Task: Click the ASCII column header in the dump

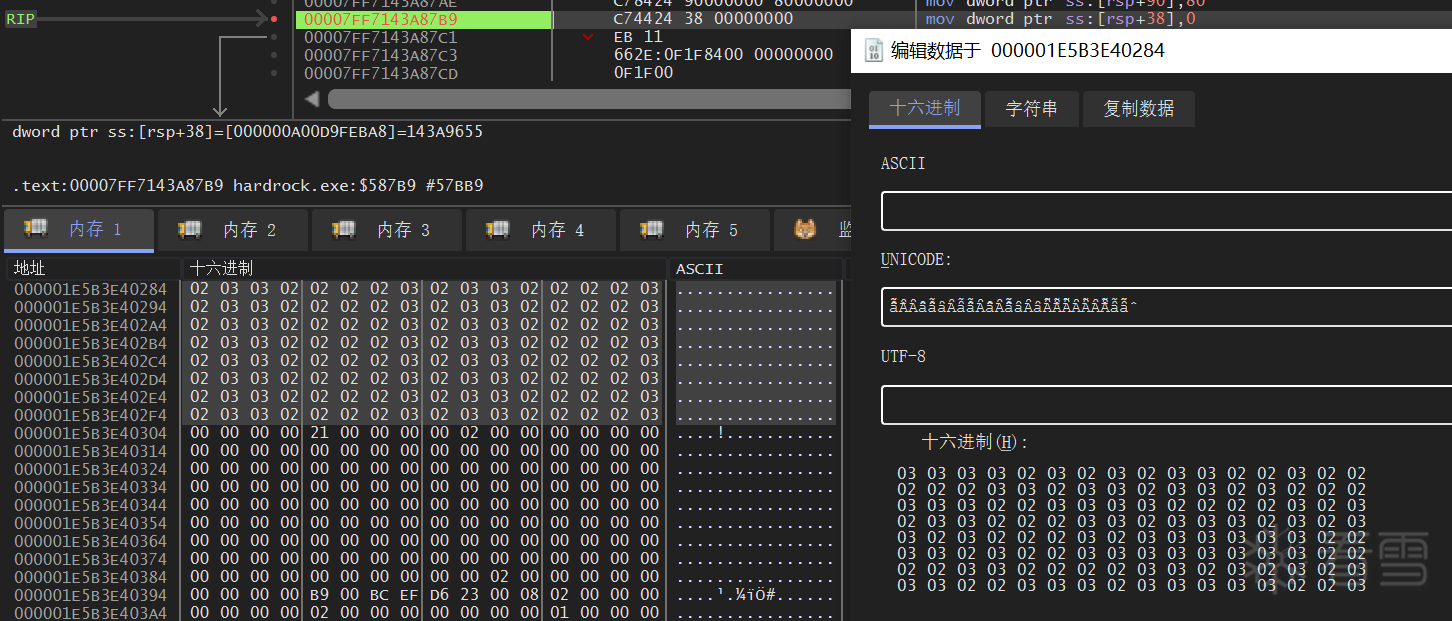Action: pos(756,268)
